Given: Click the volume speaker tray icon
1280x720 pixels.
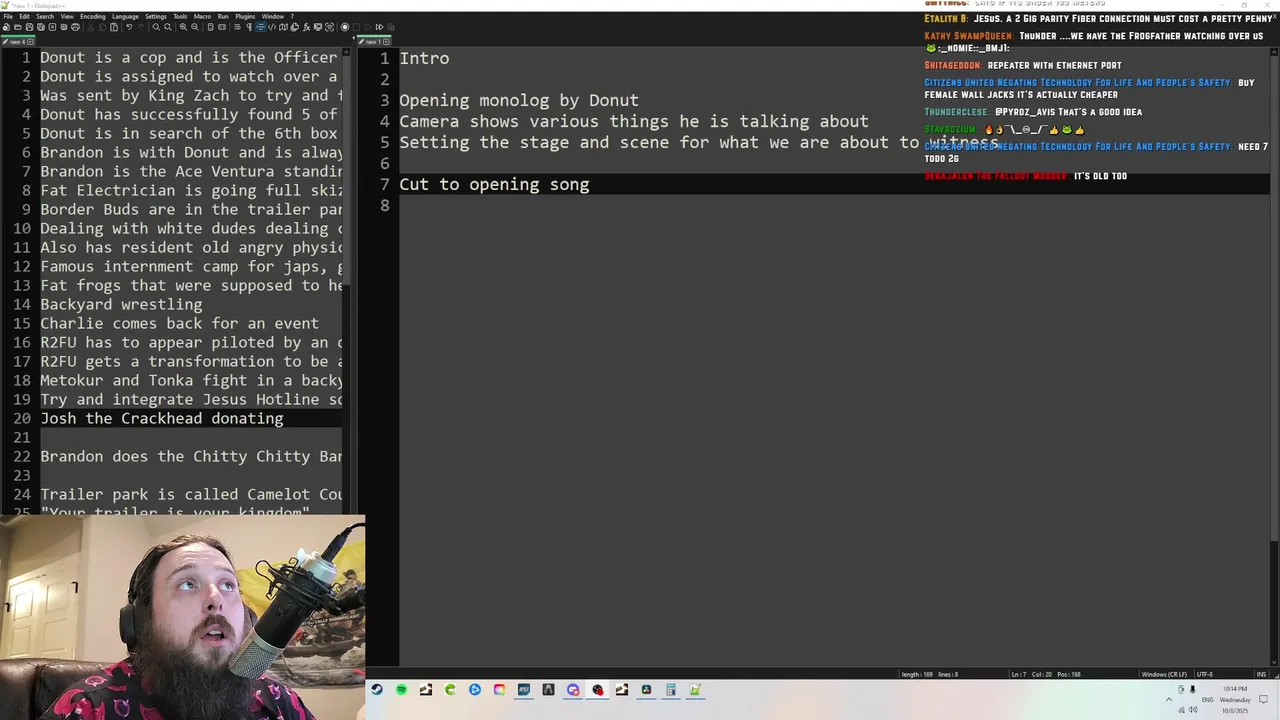Looking at the screenshot, I should pyautogui.click(x=1192, y=709).
